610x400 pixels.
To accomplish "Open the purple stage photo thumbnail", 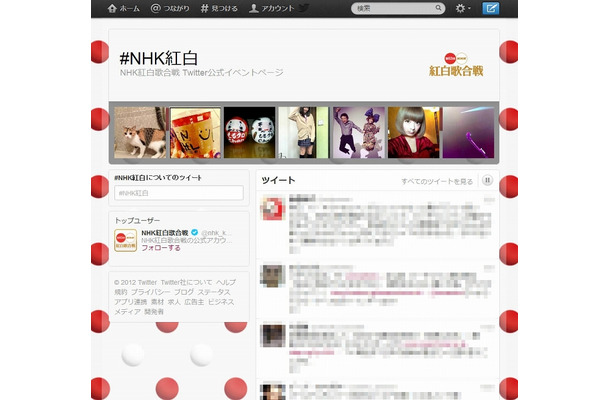I will (x=468, y=132).
